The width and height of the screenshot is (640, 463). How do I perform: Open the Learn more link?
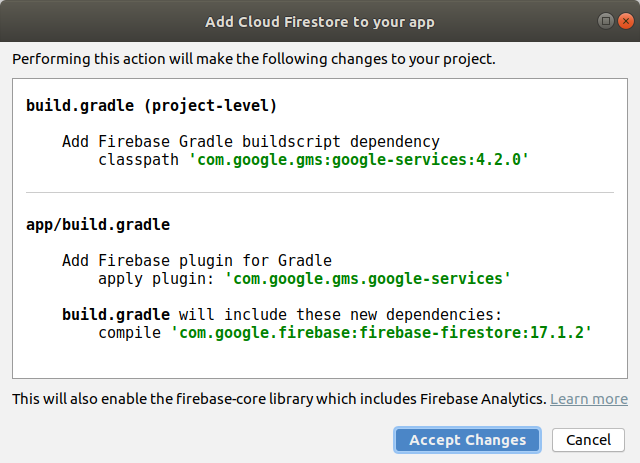pos(589,399)
